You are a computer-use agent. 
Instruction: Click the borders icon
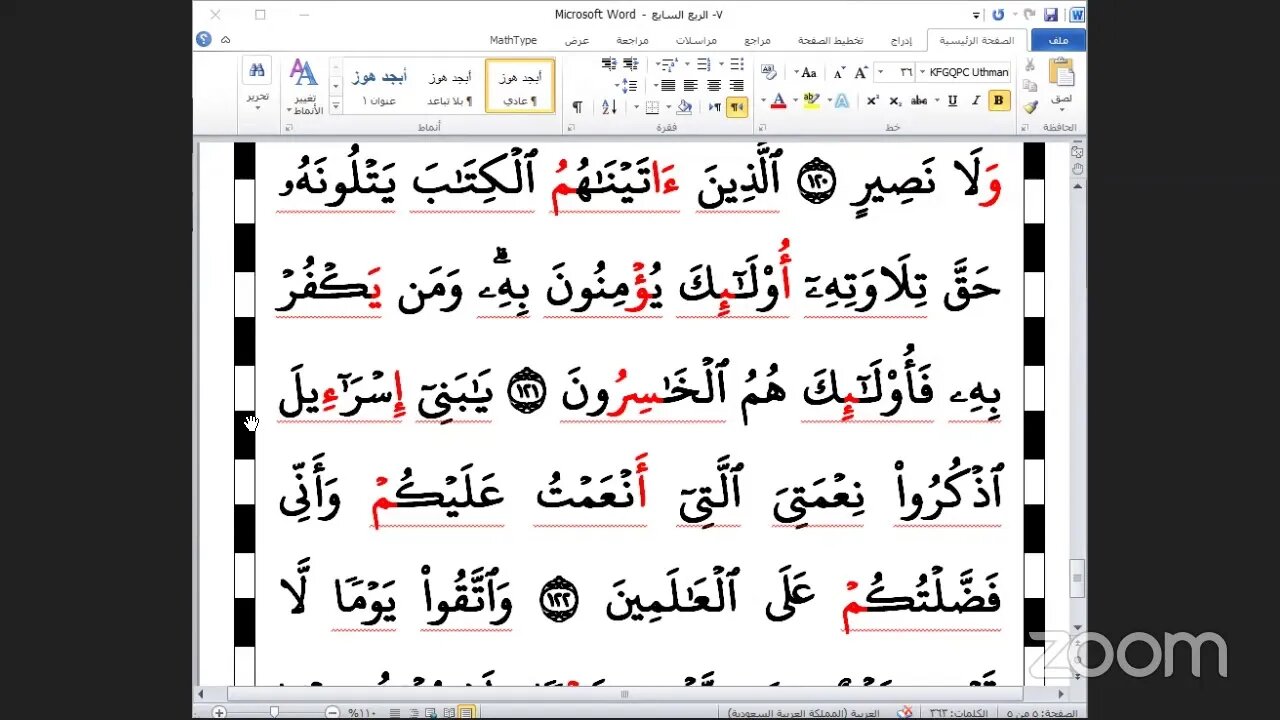652,107
